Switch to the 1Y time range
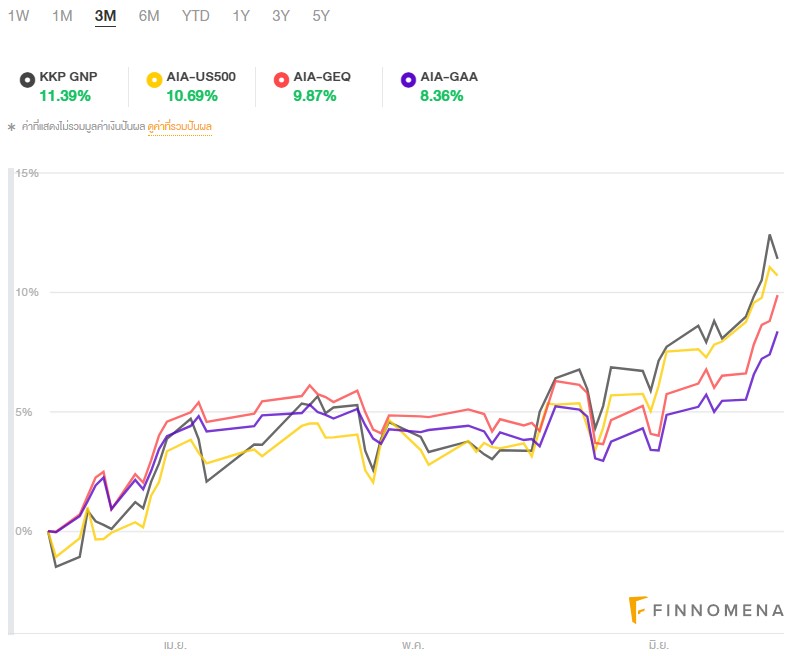 241,16
